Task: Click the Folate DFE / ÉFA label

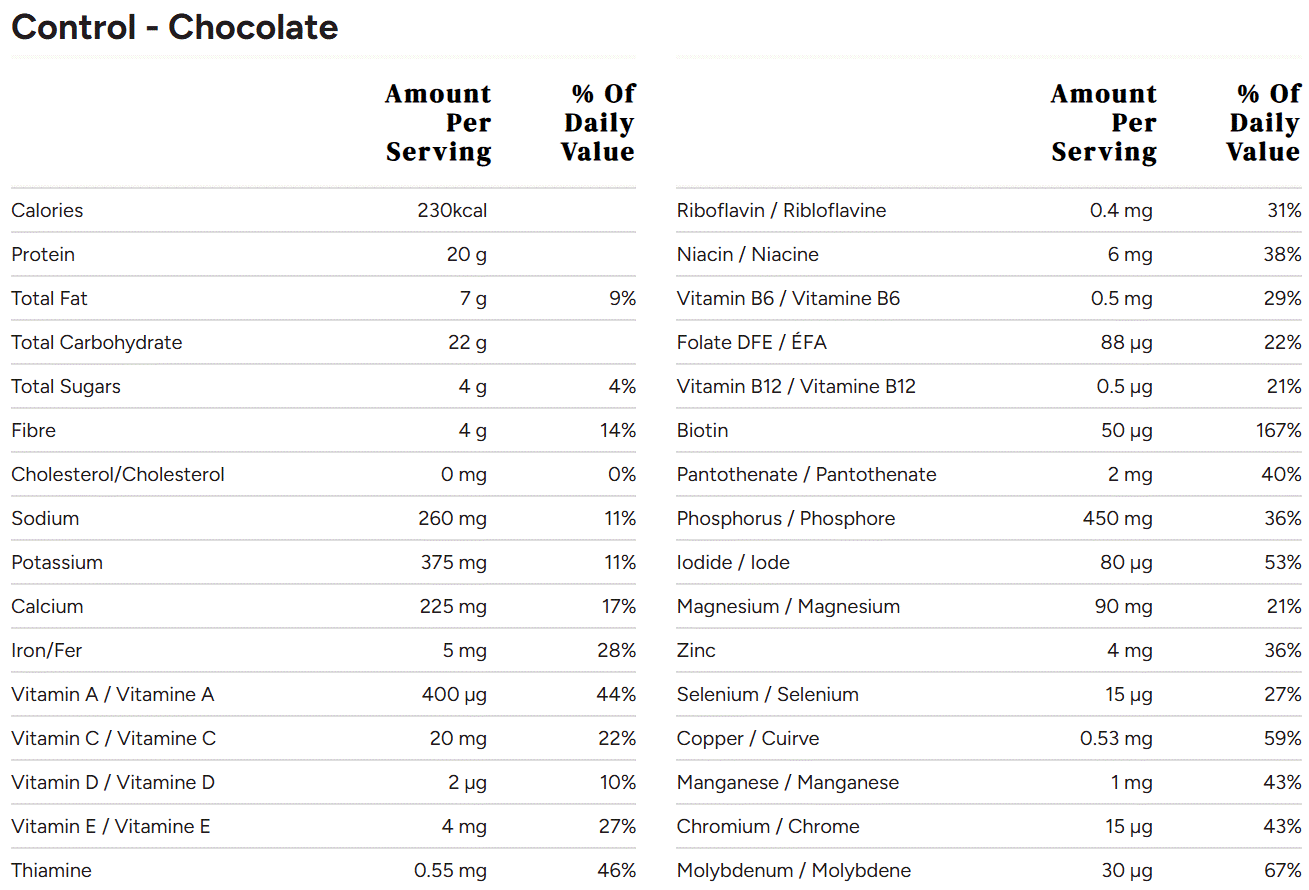Action: (752, 342)
